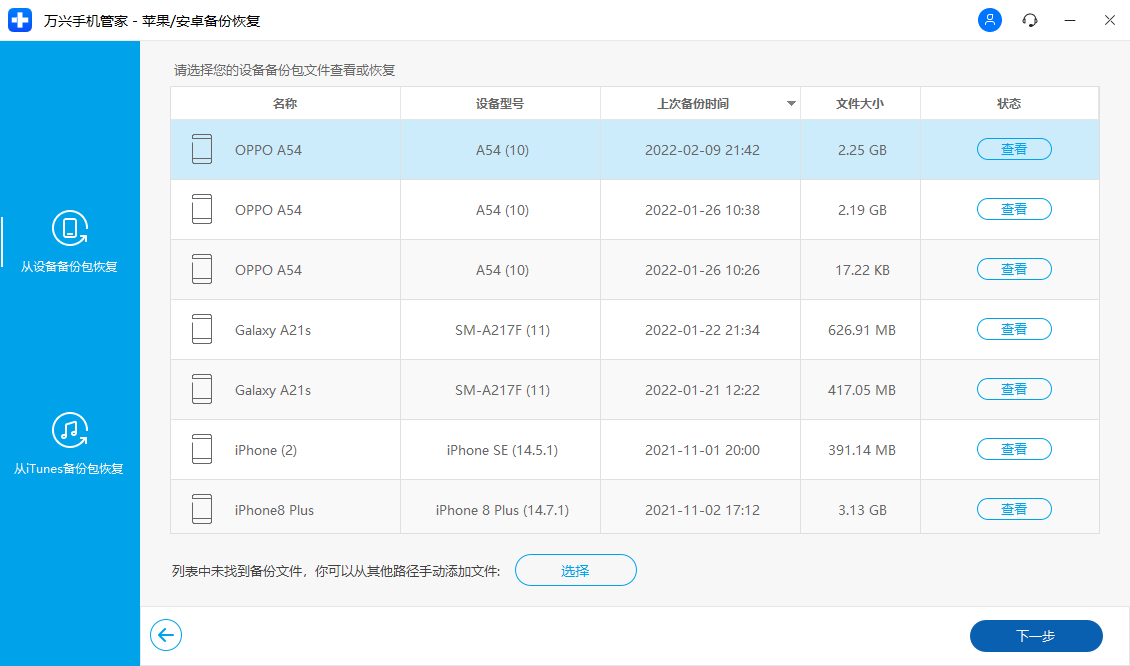
Task: View the iPhone SE backup with 查看 button
Action: click(x=1014, y=448)
